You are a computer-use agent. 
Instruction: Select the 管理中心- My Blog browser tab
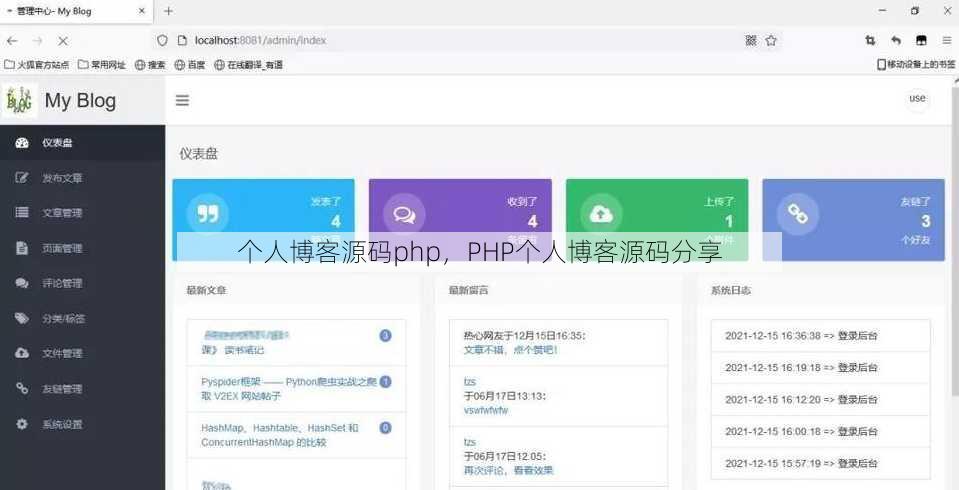point(75,11)
